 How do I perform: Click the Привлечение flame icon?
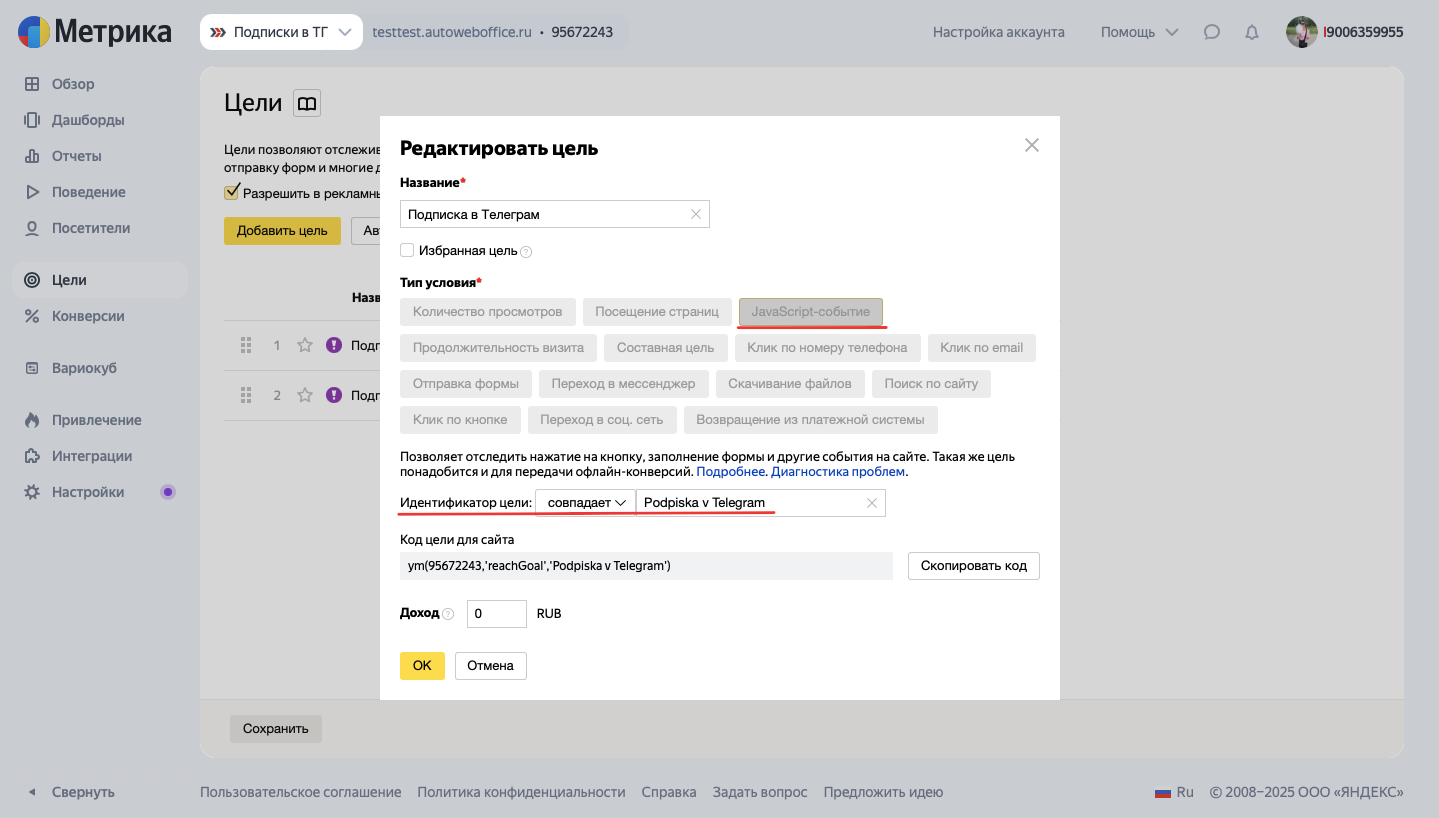point(32,420)
